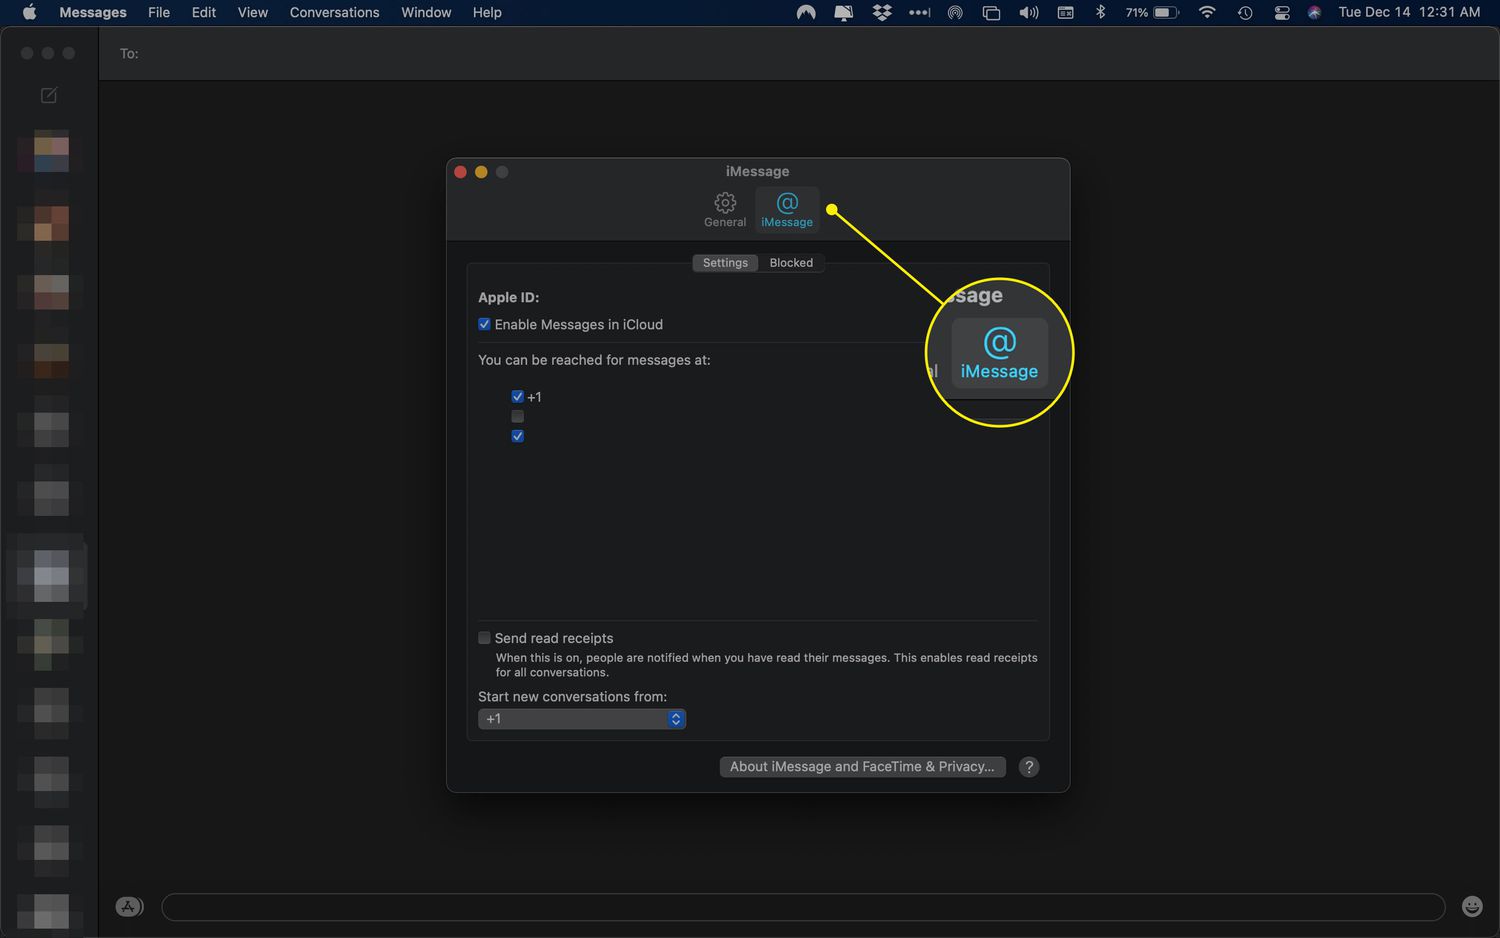Open the App Store apps button
Viewport: 1500px width, 938px height.
(129, 906)
